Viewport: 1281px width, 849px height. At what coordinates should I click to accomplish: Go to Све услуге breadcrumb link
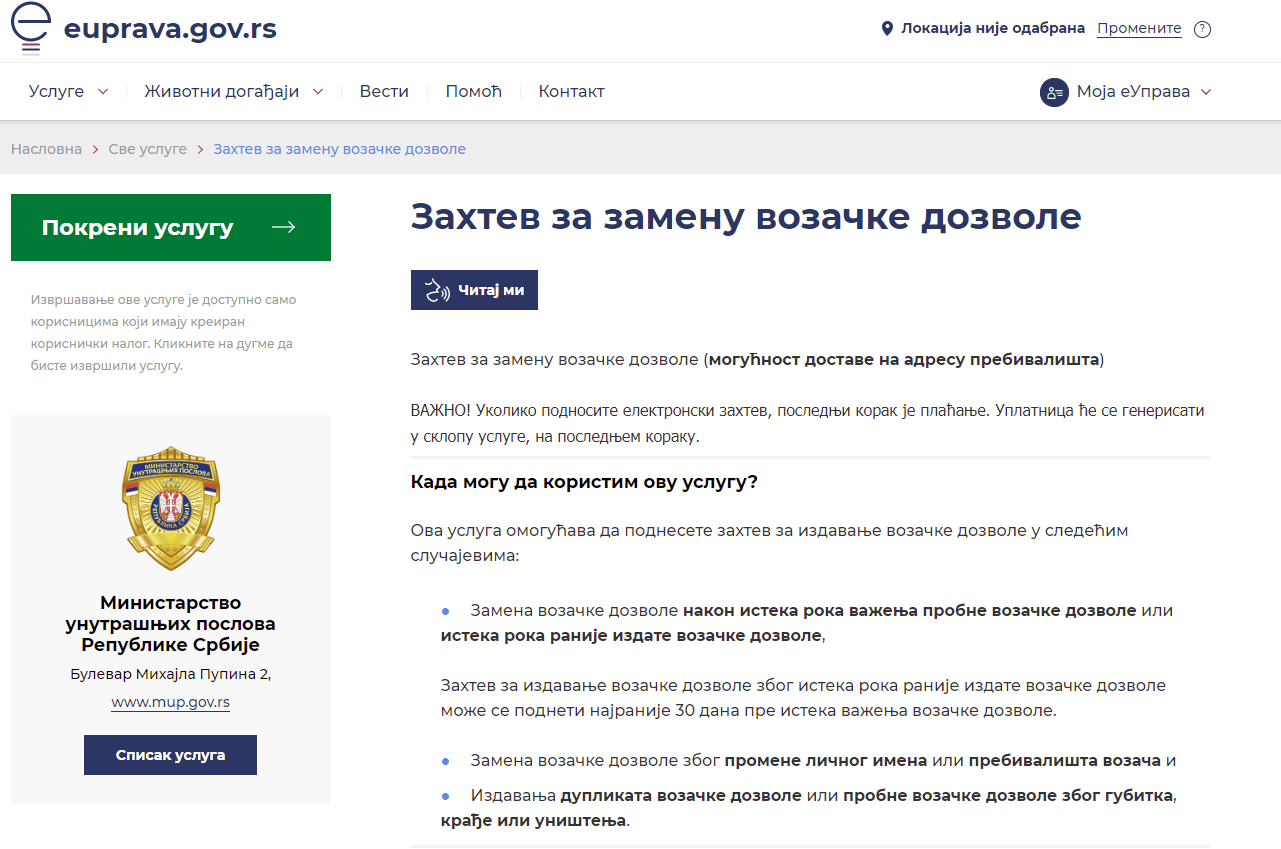pyautogui.click(x=147, y=149)
